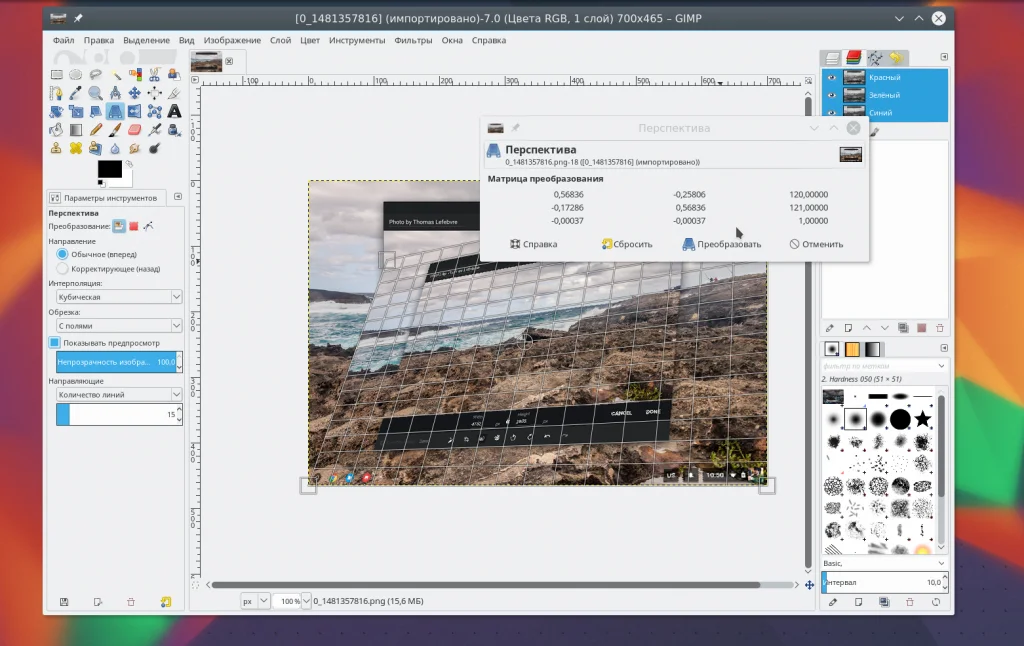
Task: Select the Zoom magnifier tool
Action: tap(96, 93)
